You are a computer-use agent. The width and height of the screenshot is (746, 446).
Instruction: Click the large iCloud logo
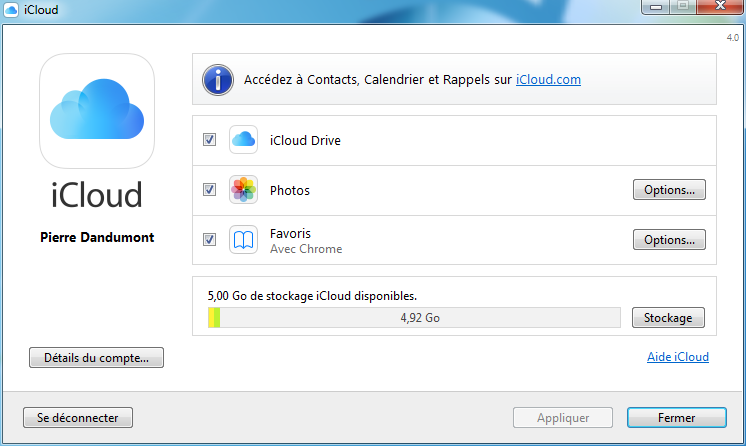click(97, 111)
